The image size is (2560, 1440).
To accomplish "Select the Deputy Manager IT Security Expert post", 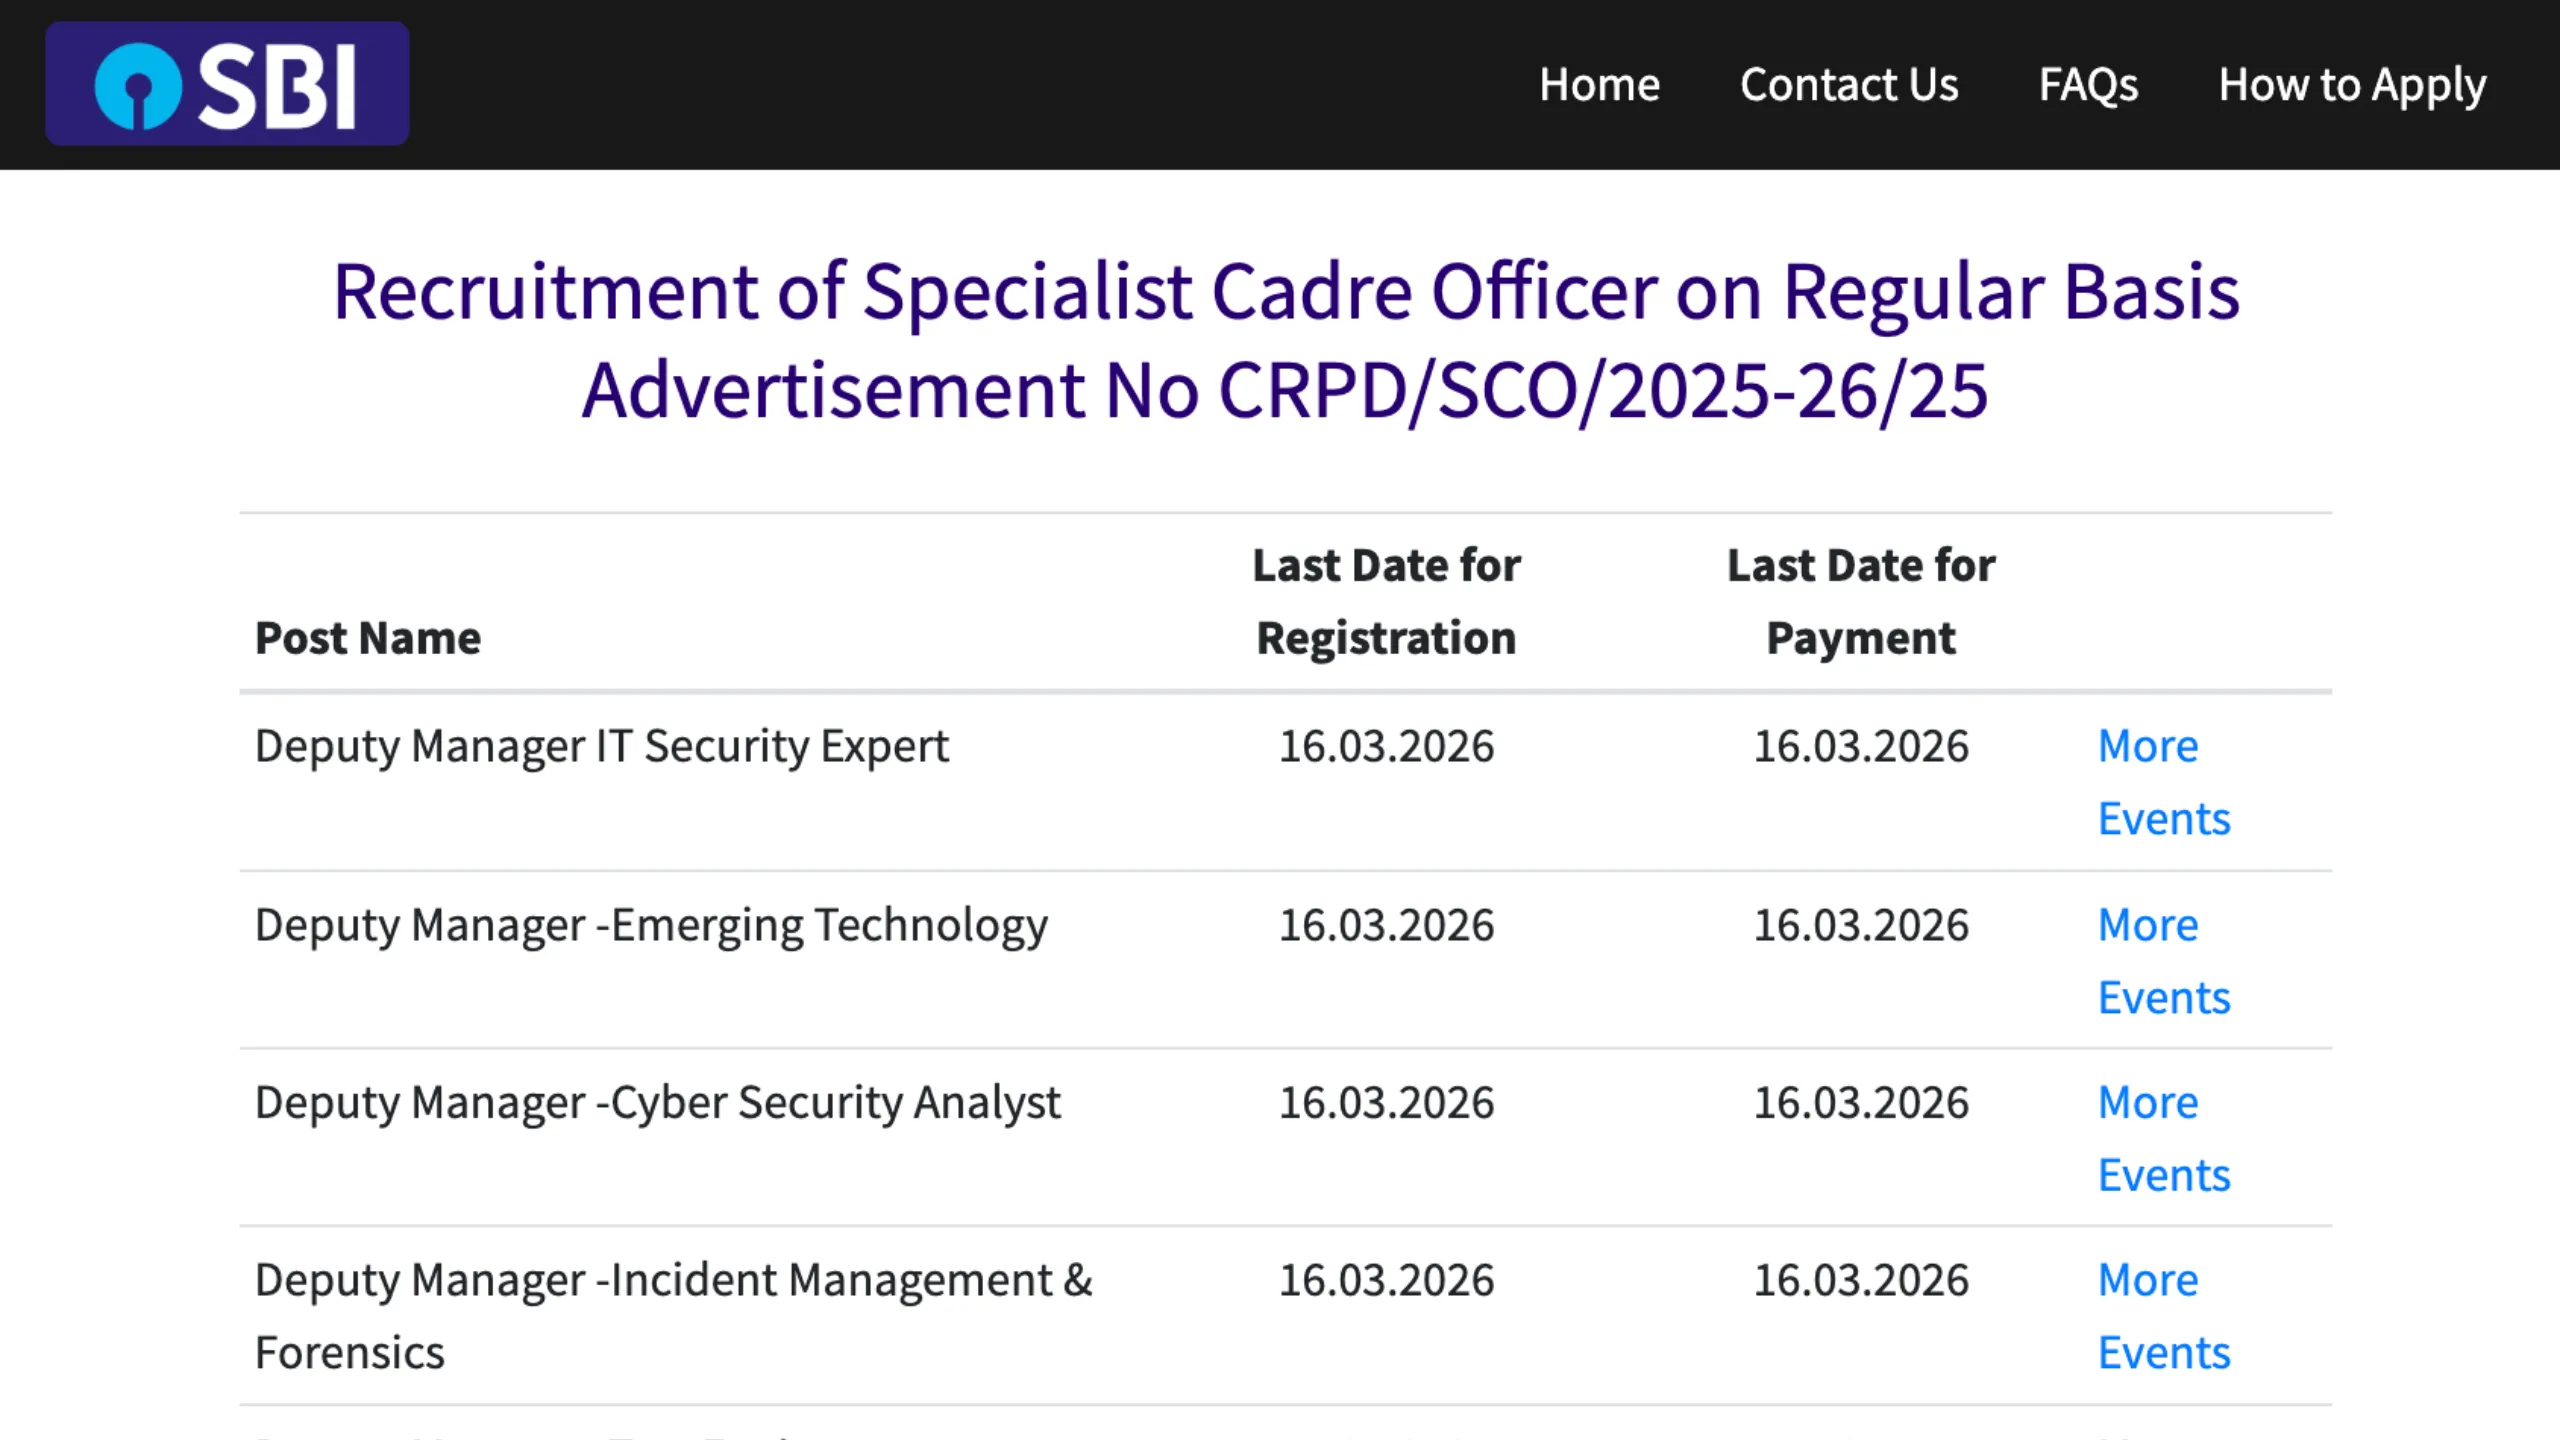I will [x=601, y=745].
